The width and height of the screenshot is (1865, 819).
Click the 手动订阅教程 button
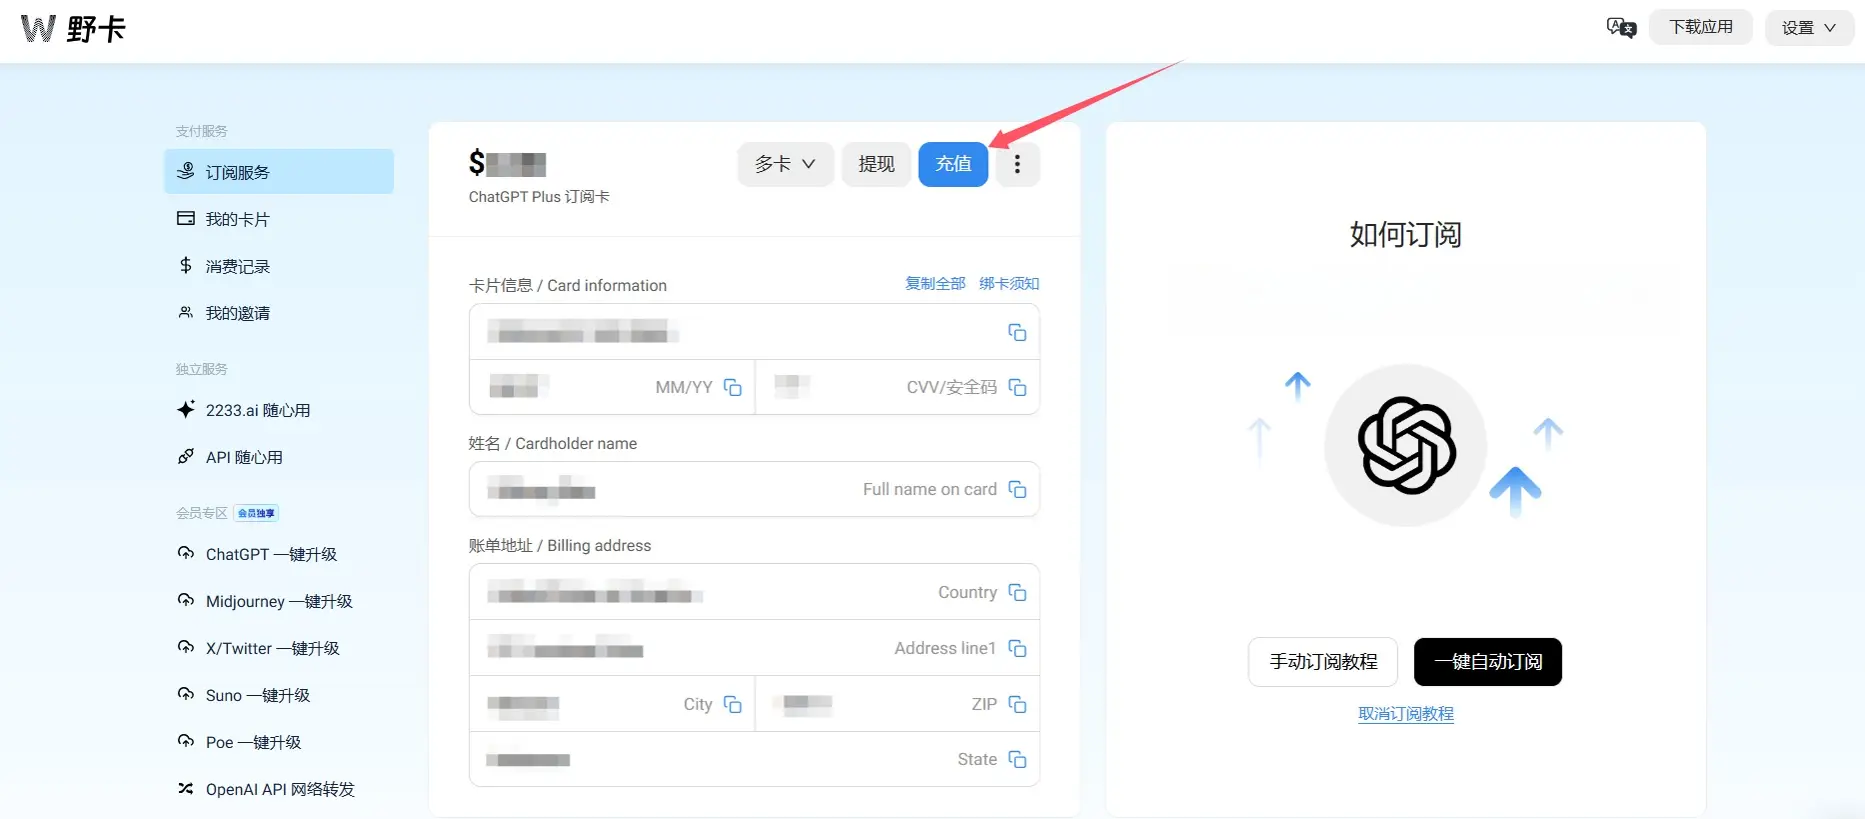tap(1323, 662)
